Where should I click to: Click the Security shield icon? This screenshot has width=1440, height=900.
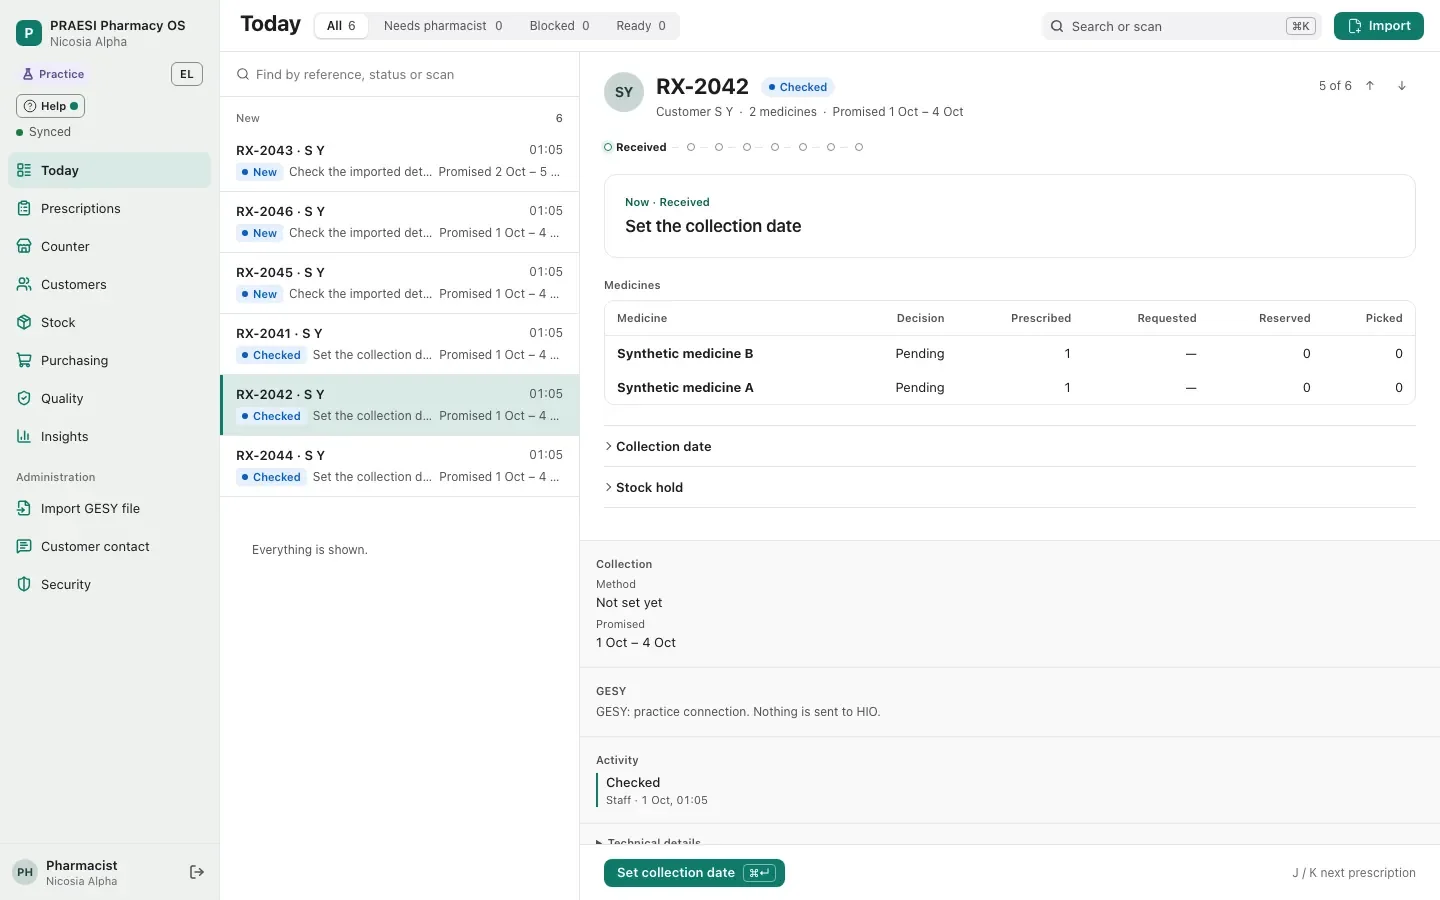[24, 585]
